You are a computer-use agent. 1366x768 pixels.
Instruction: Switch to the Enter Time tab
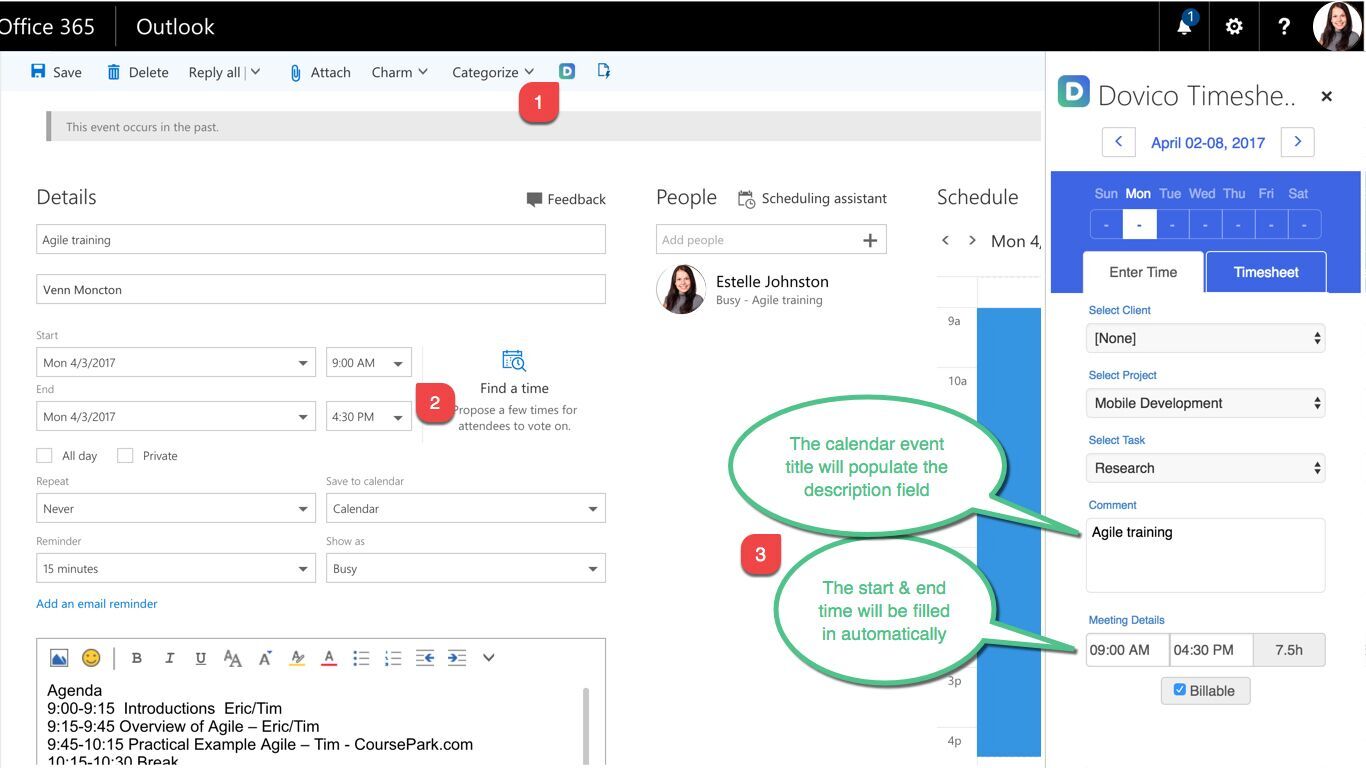1143,272
